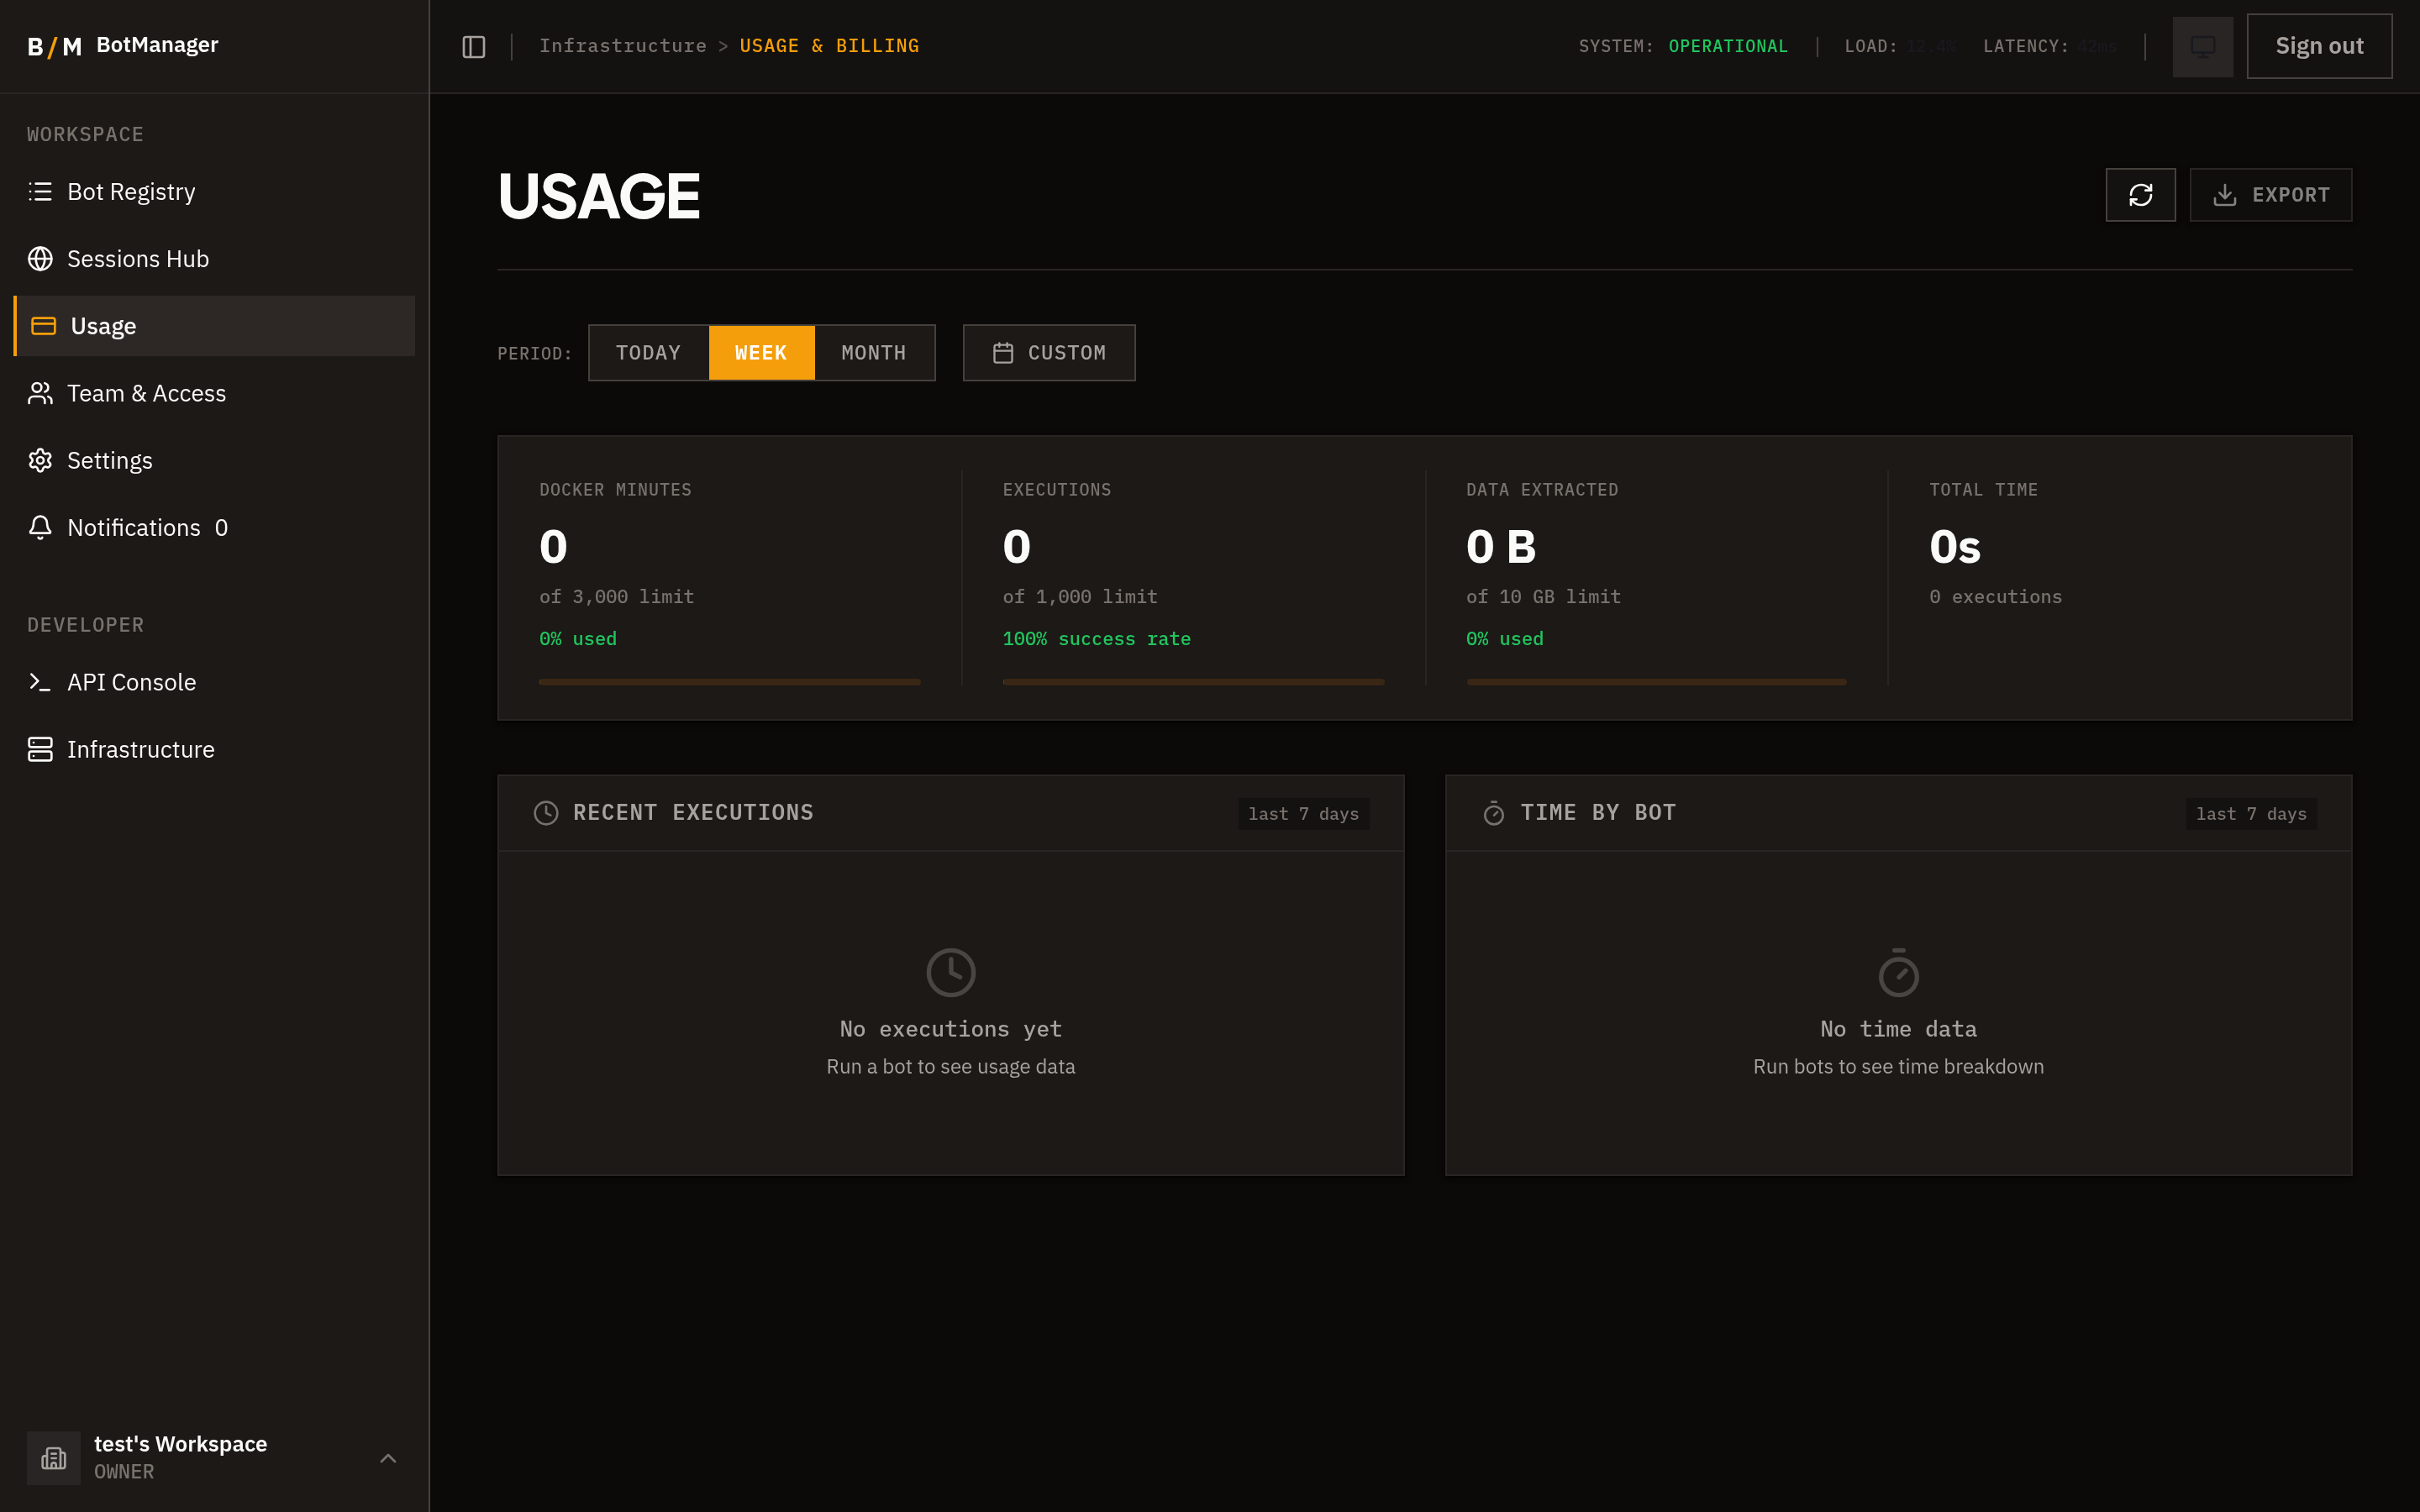Click the Sign out button

(2318, 46)
